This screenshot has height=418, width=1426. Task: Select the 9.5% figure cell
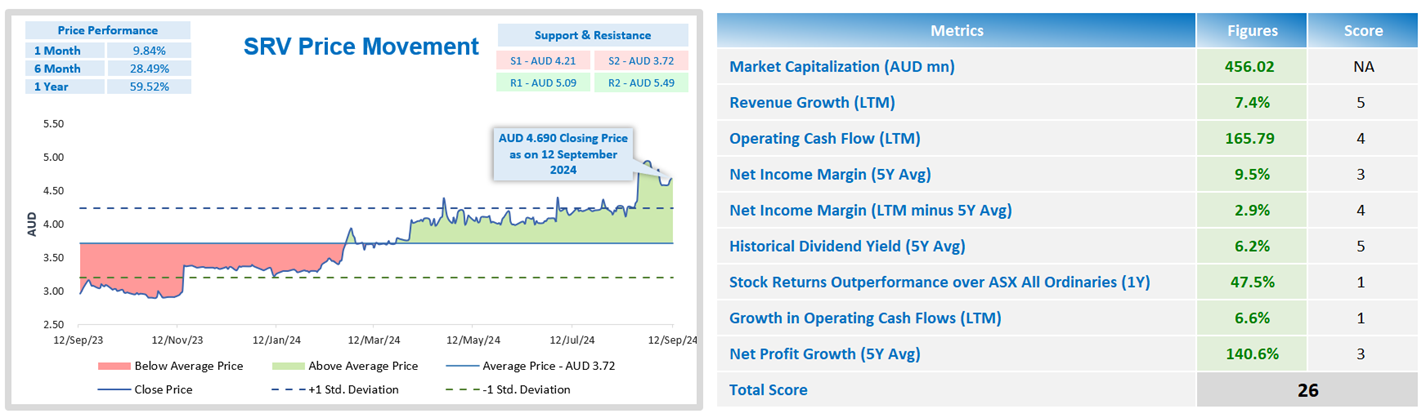(x=1251, y=175)
